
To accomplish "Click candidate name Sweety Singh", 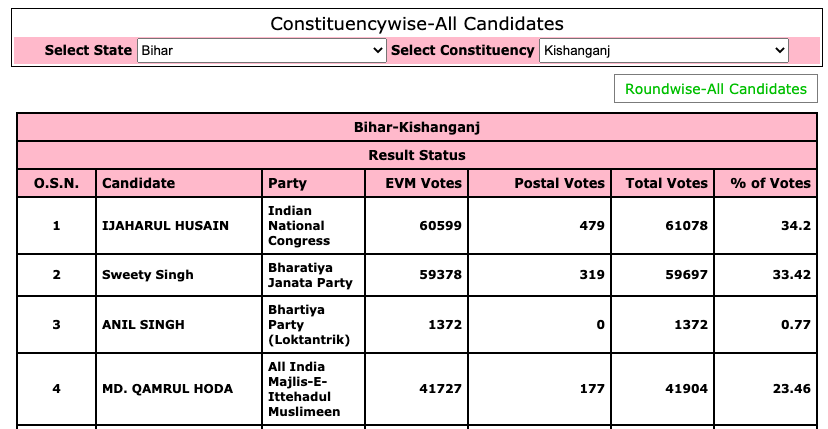I will pyautogui.click(x=148, y=275).
